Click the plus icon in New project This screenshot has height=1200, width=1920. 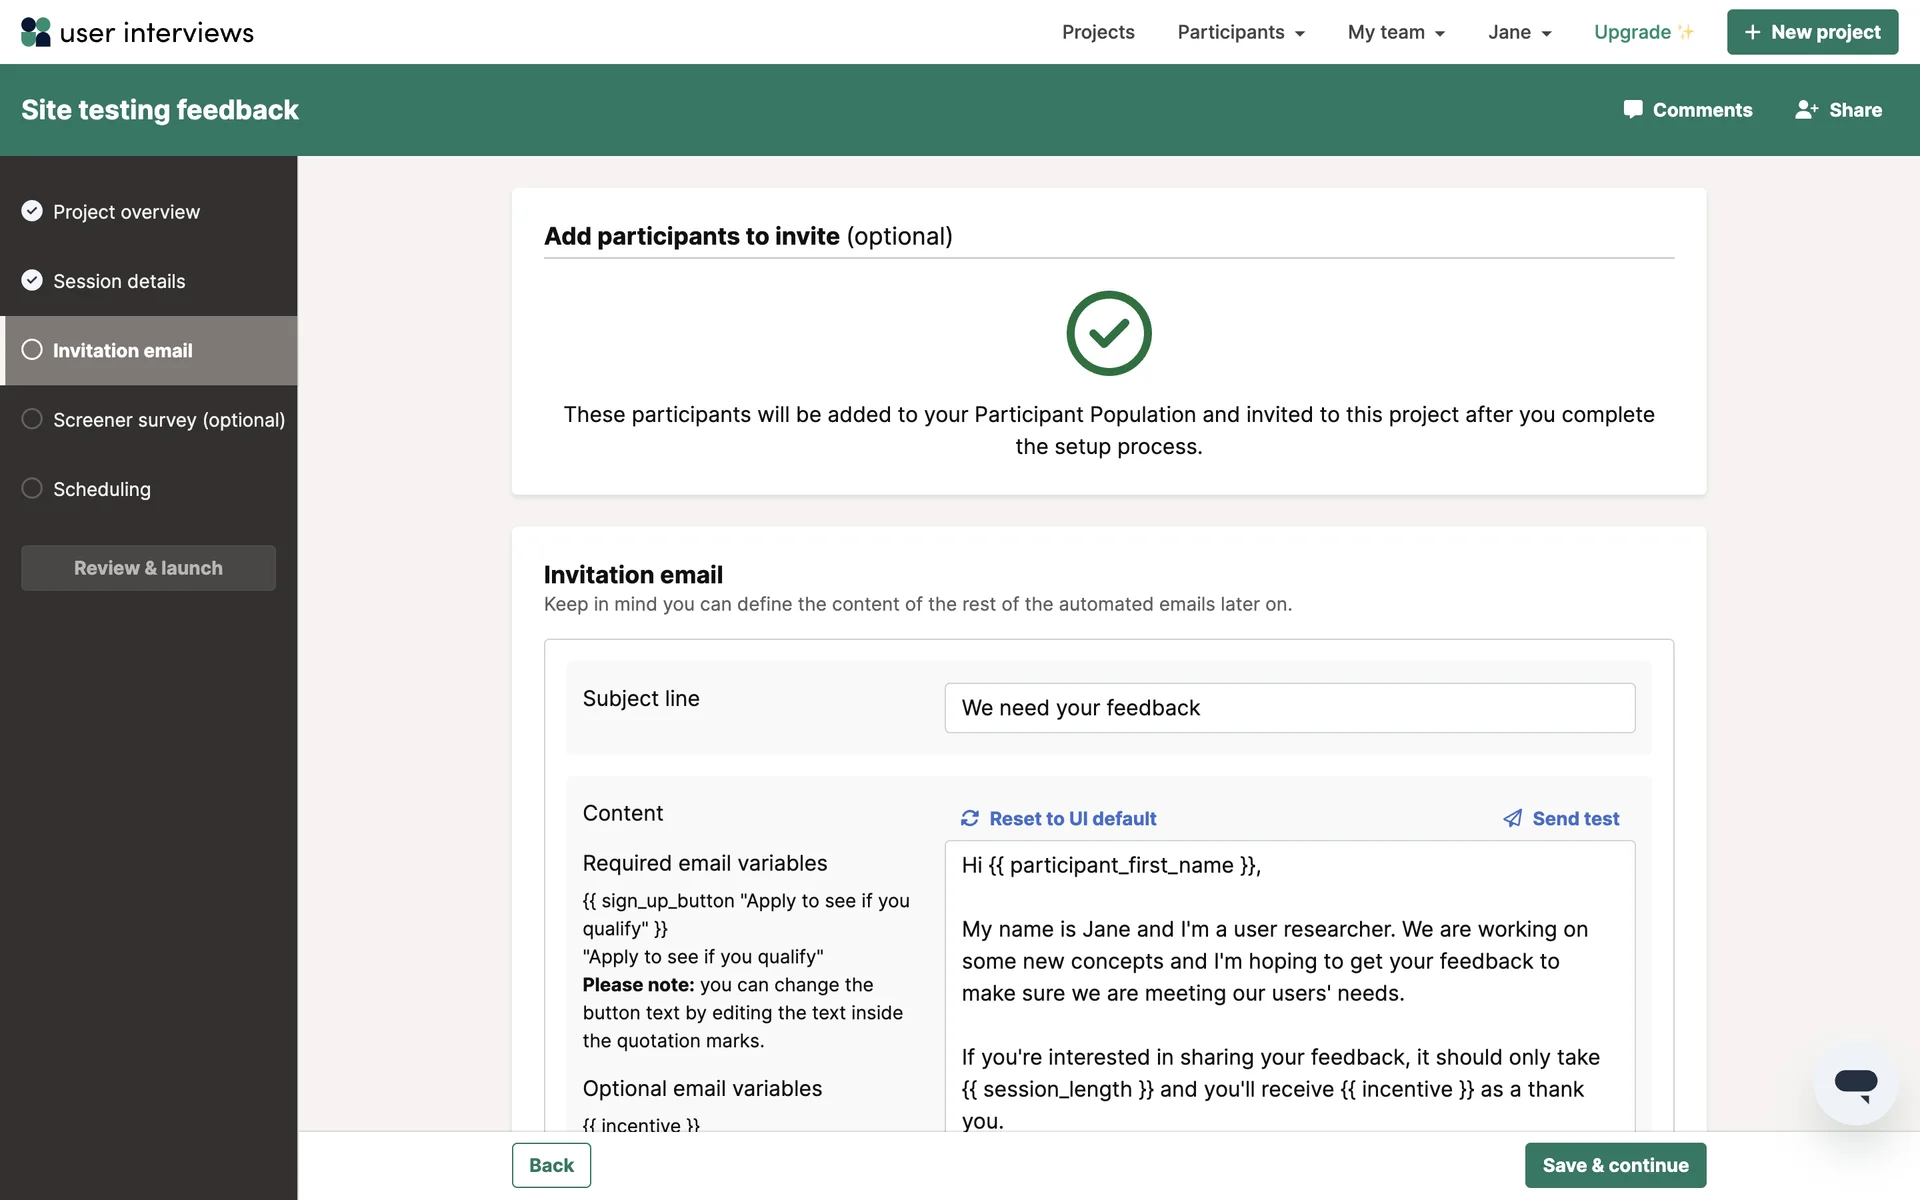point(1752,32)
